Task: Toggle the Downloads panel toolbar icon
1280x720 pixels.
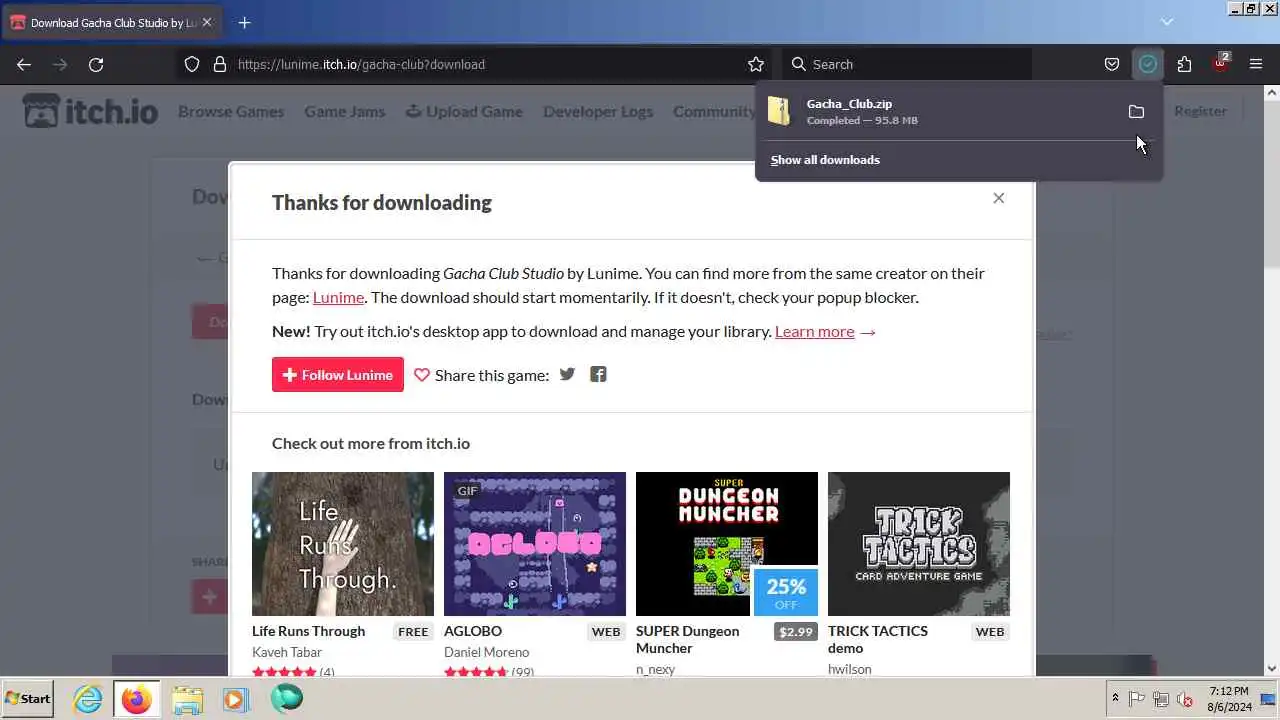Action: (1148, 64)
